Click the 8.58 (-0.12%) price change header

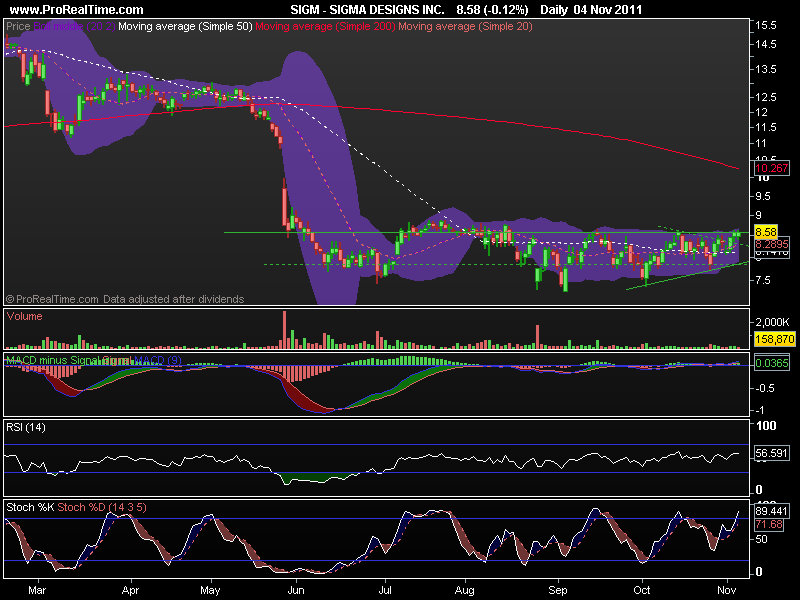492,10
